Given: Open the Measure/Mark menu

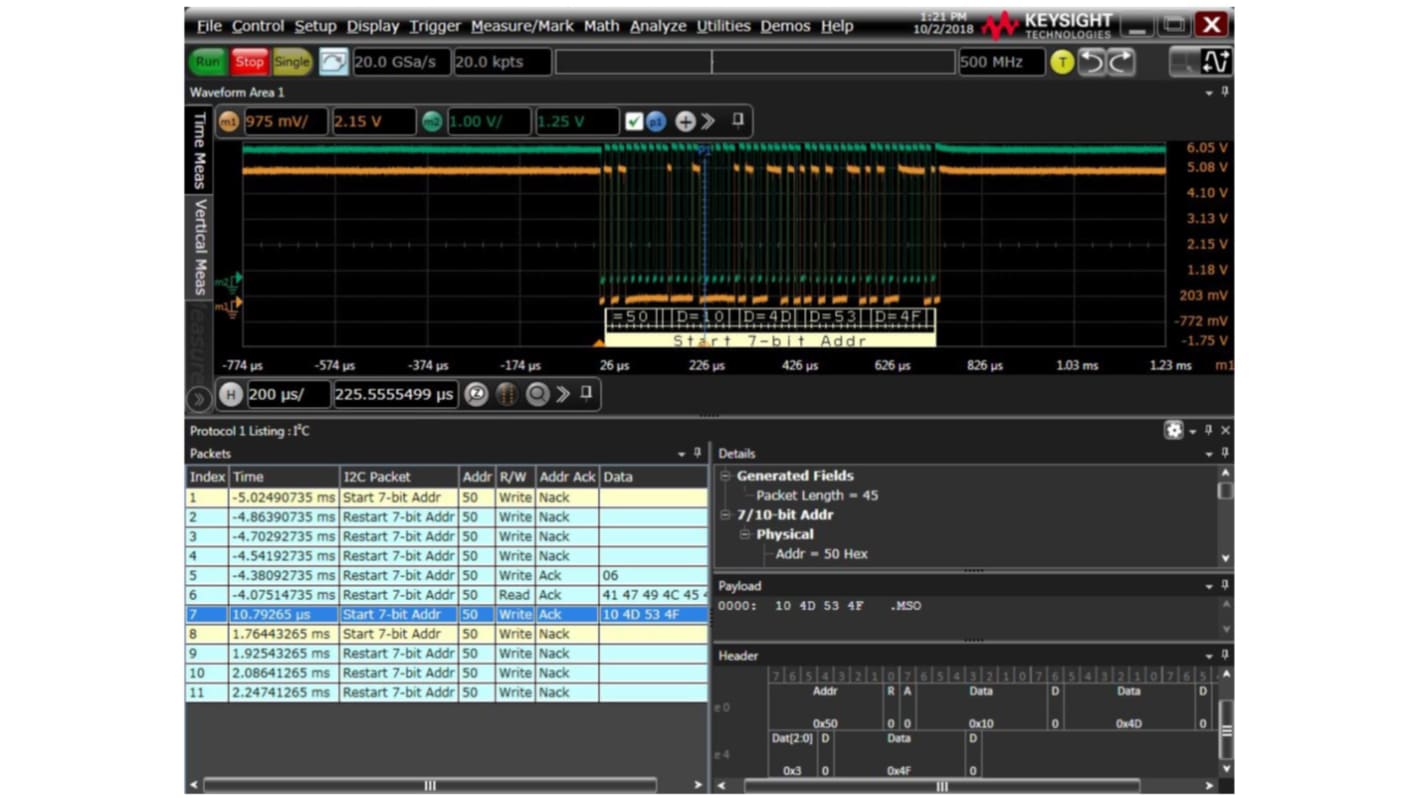Looking at the screenshot, I should (x=522, y=26).
